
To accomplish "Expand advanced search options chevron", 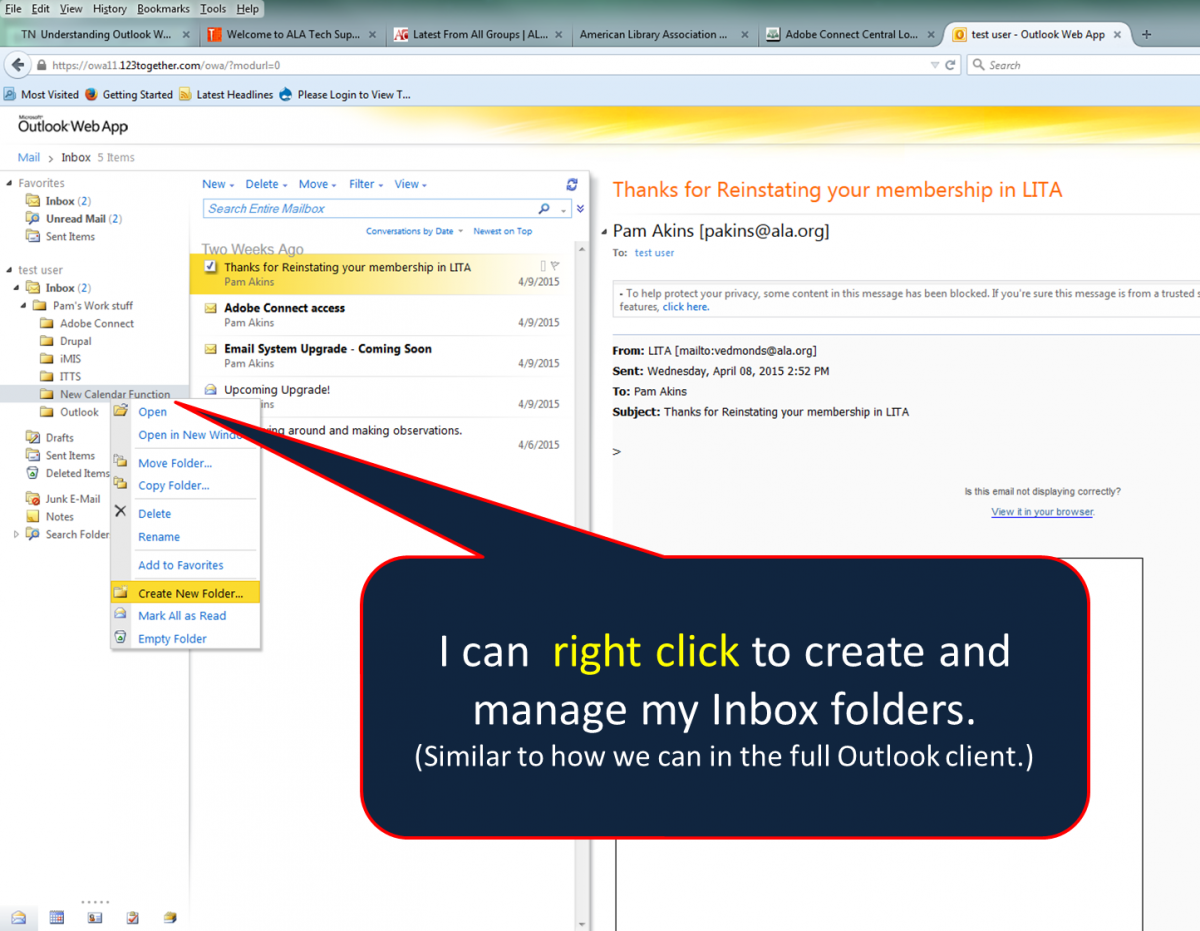I will pos(580,209).
